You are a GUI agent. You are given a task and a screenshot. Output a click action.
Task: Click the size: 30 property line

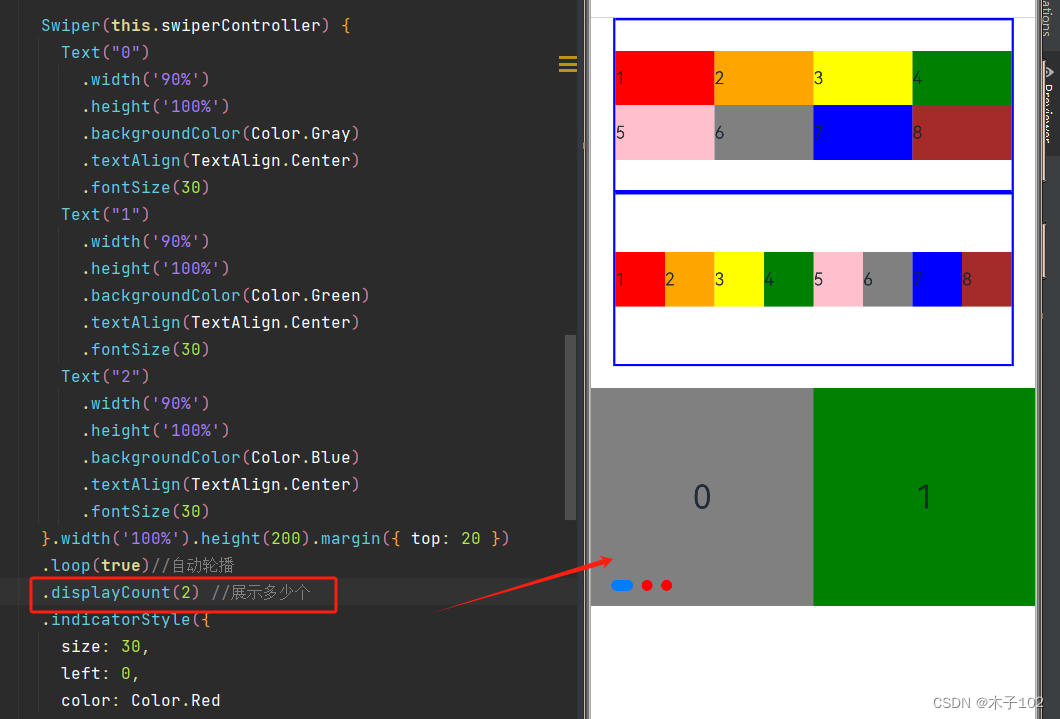(x=105, y=647)
